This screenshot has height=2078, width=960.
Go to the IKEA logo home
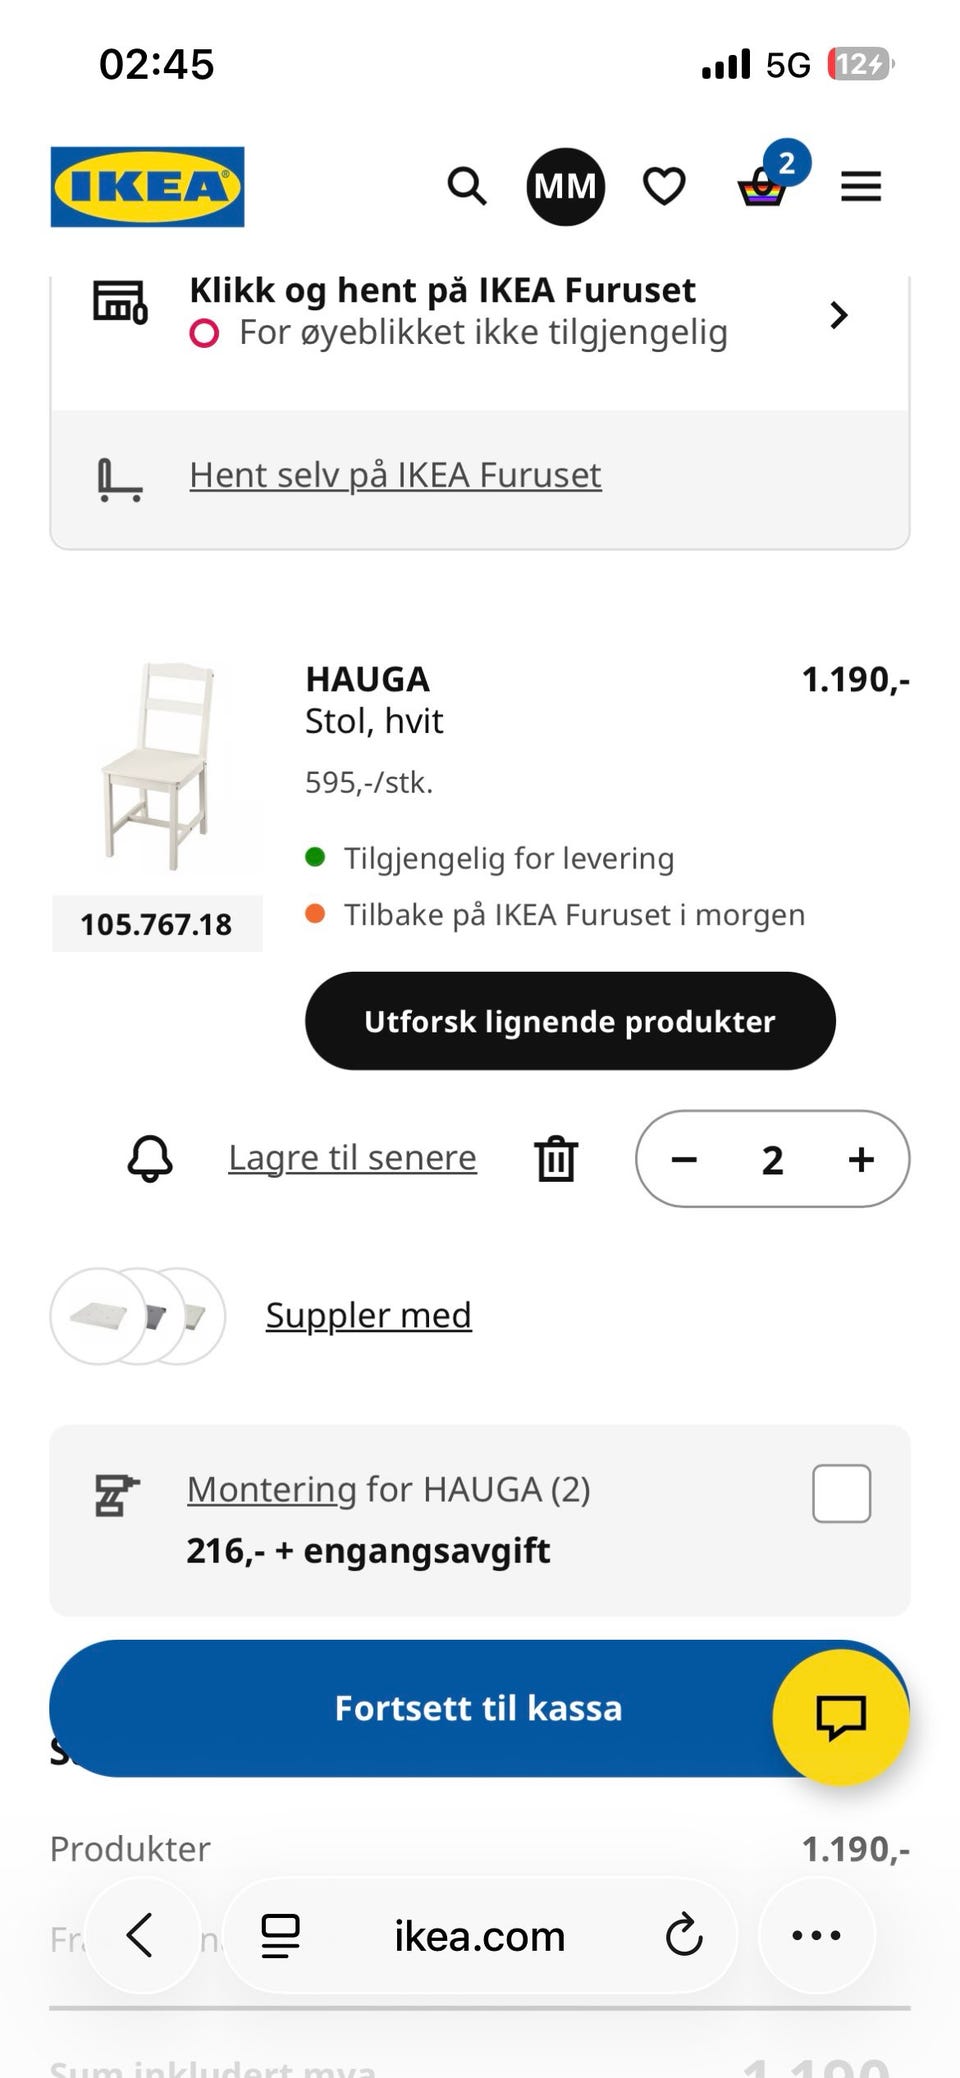pyautogui.click(x=147, y=187)
